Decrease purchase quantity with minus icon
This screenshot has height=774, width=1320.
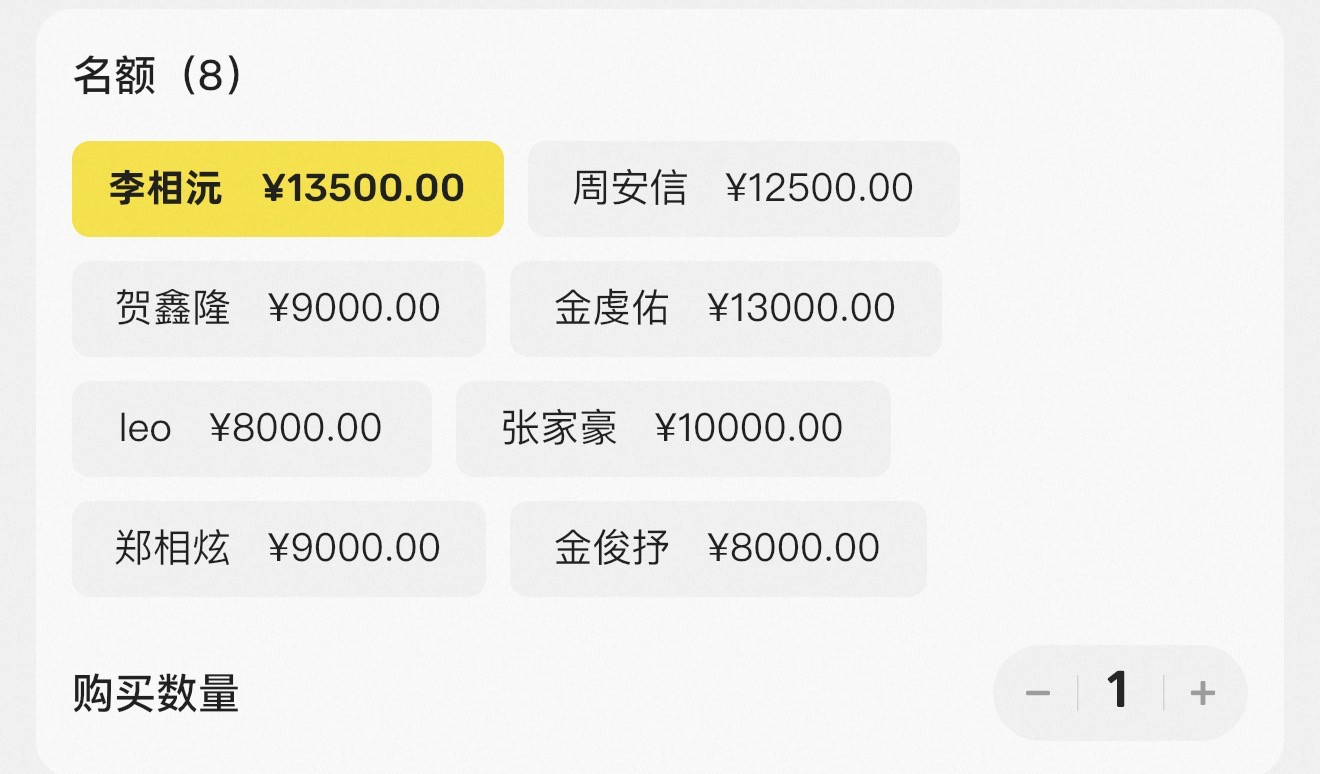(1037, 693)
